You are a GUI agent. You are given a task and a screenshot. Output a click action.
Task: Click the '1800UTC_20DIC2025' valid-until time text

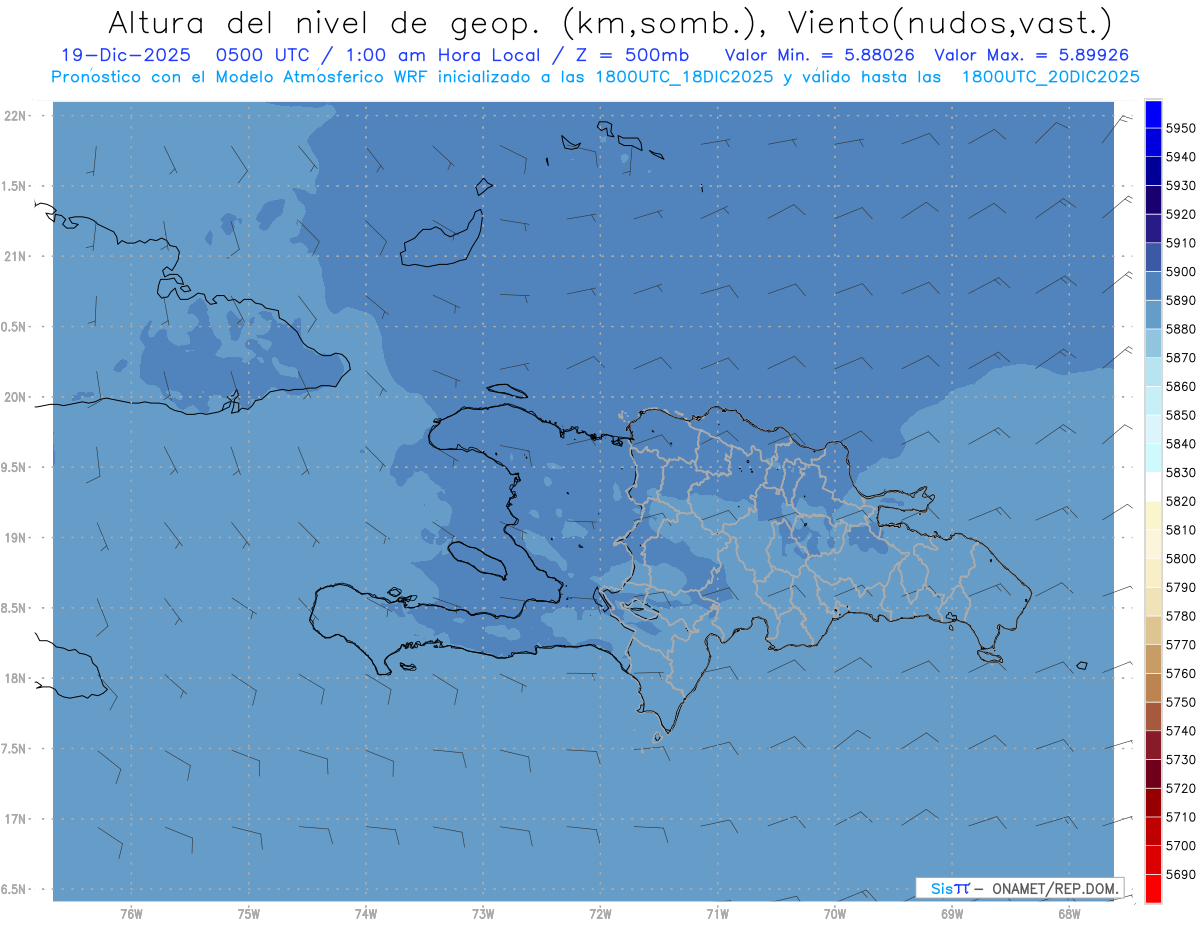pyautogui.click(x=1049, y=77)
